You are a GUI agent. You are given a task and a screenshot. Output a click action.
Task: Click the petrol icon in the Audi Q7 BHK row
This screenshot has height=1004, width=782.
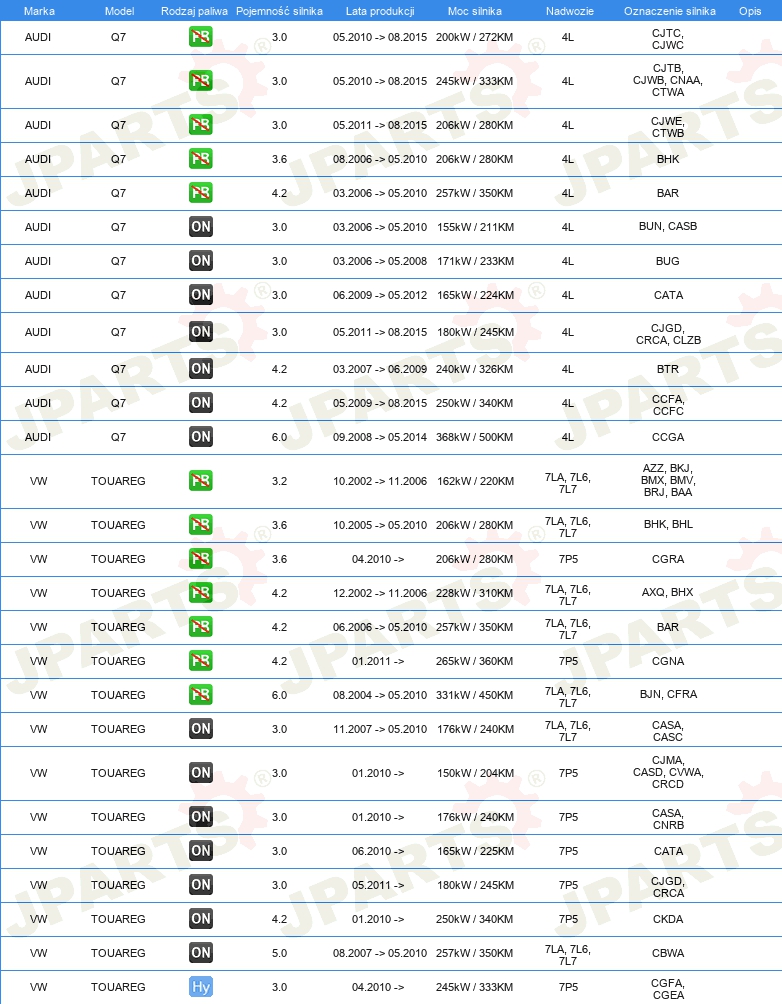coord(200,159)
